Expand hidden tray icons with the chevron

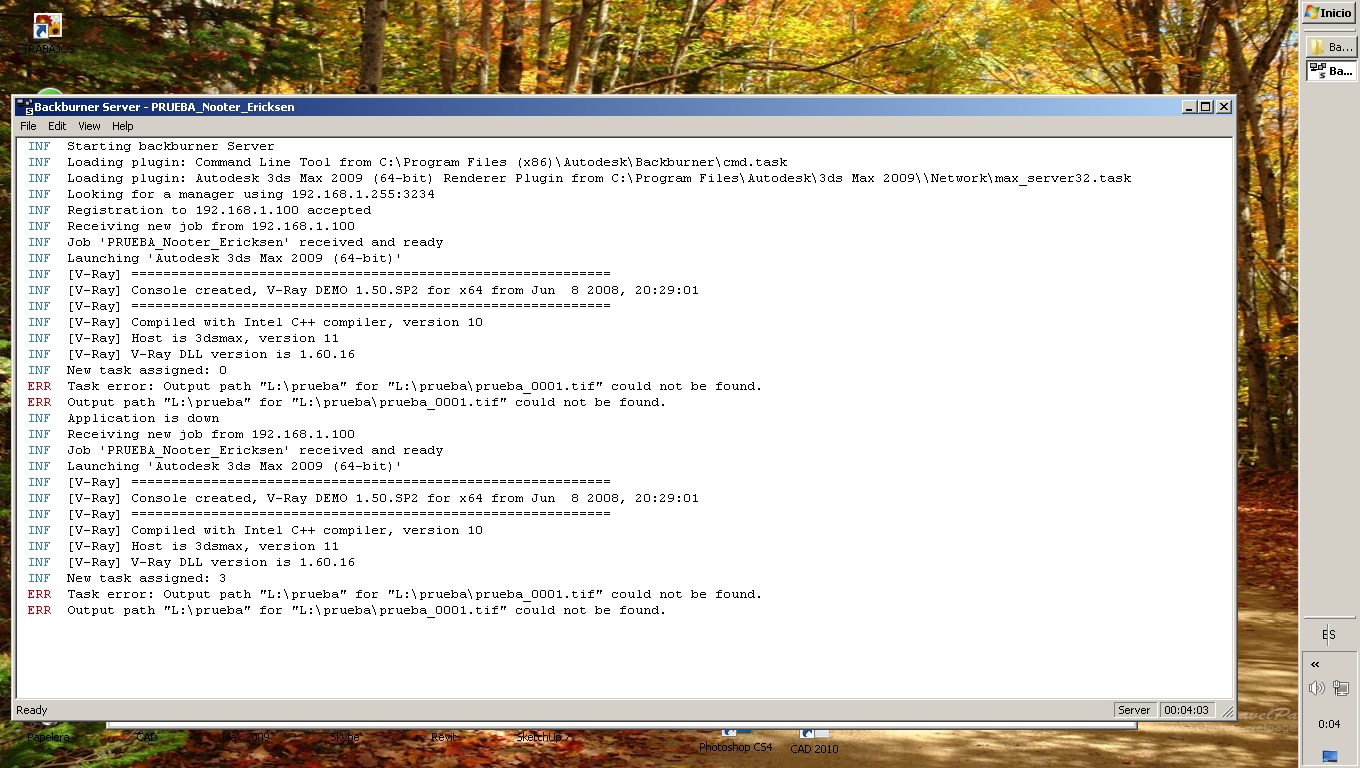tap(1315, 664)
